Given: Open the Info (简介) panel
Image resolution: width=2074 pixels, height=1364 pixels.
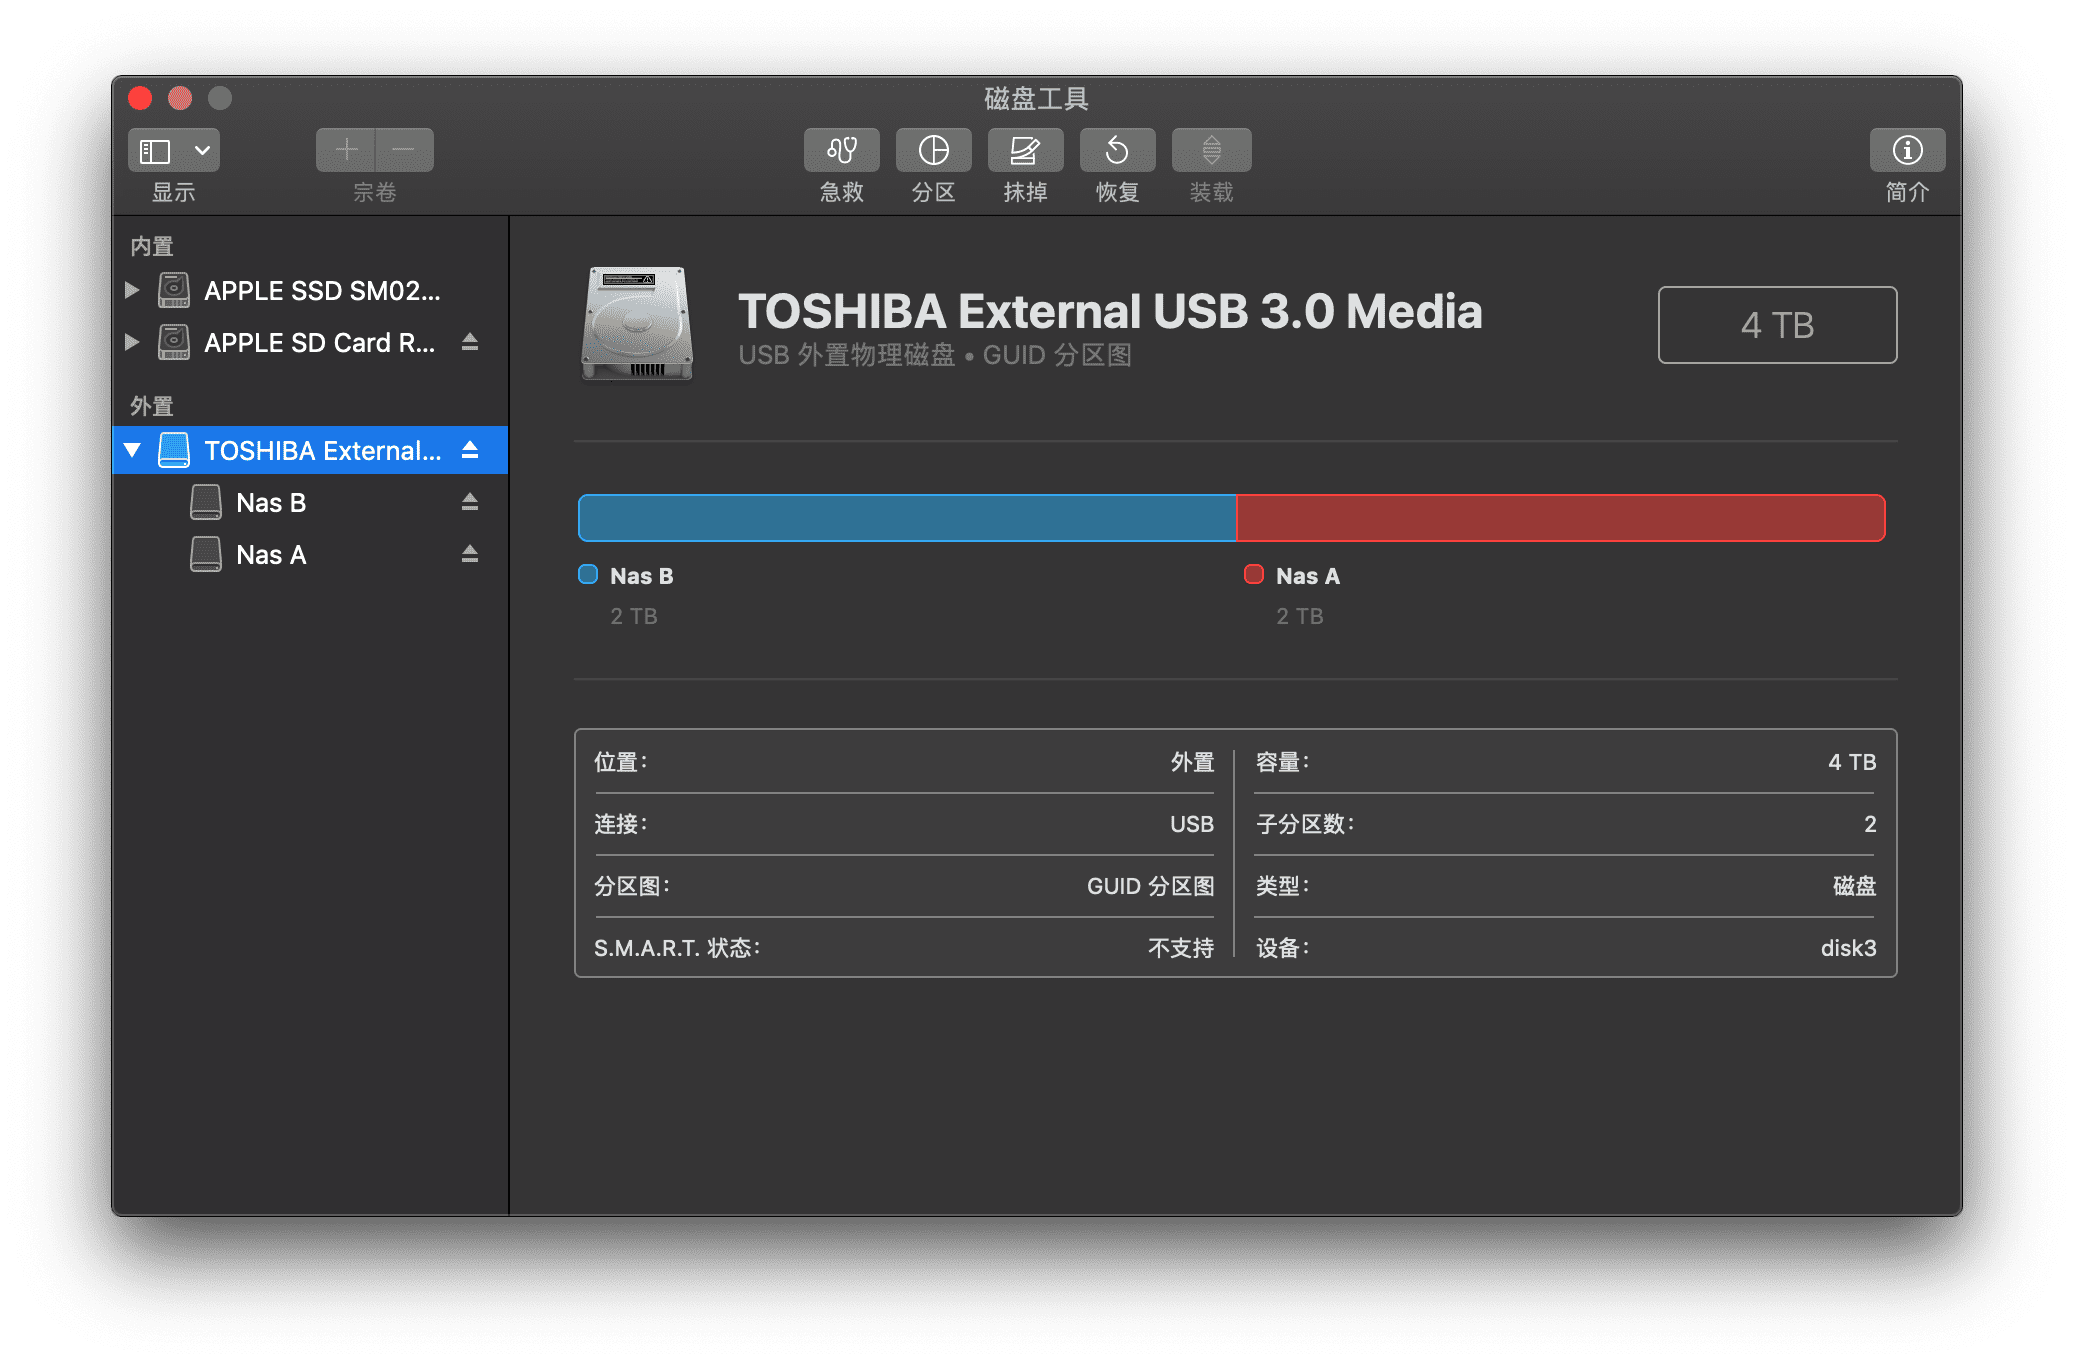Looking at the screenshot, I should click(1907, 150).
